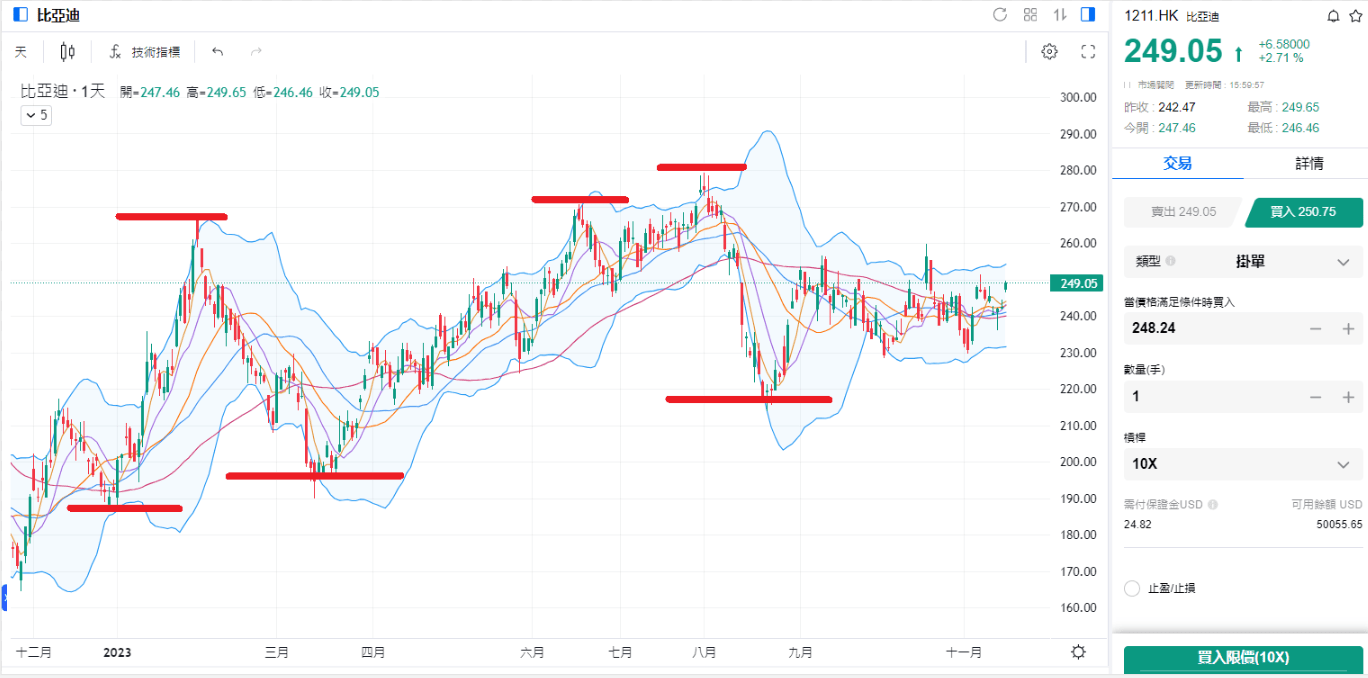This screenshot has height=678, width=1368.
Task: Collapse the indicator legend showing 5
Action: pos(35,115)
